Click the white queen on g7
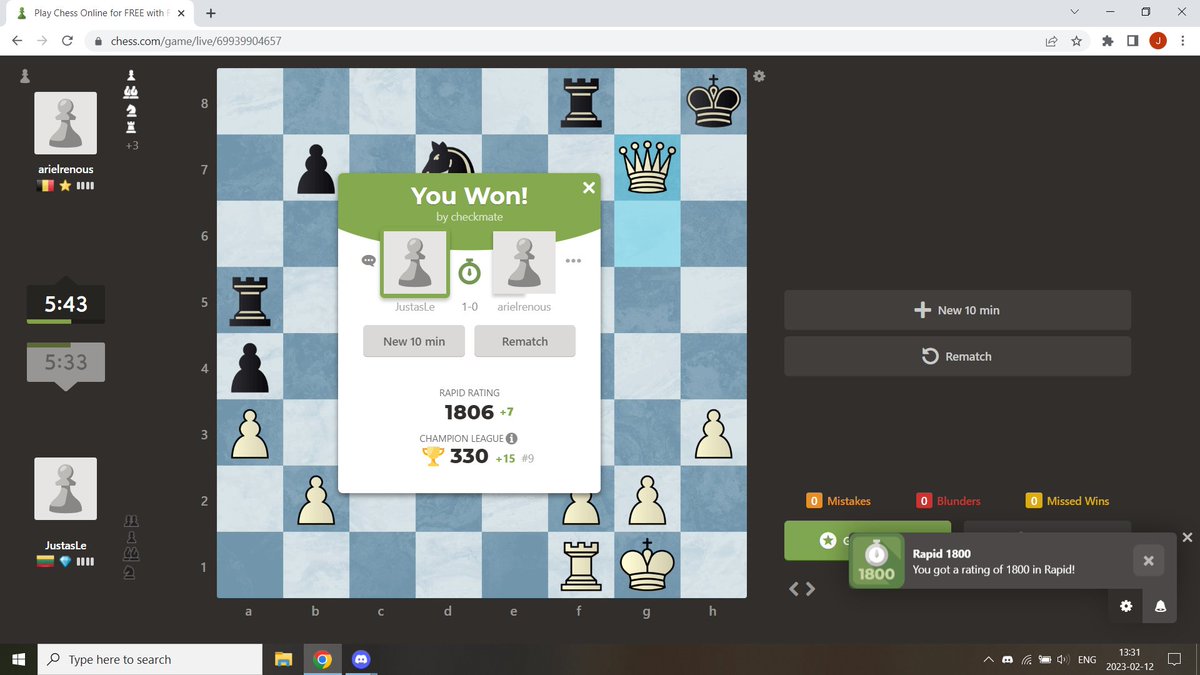 pyautogui.click(x=647, y=167)
